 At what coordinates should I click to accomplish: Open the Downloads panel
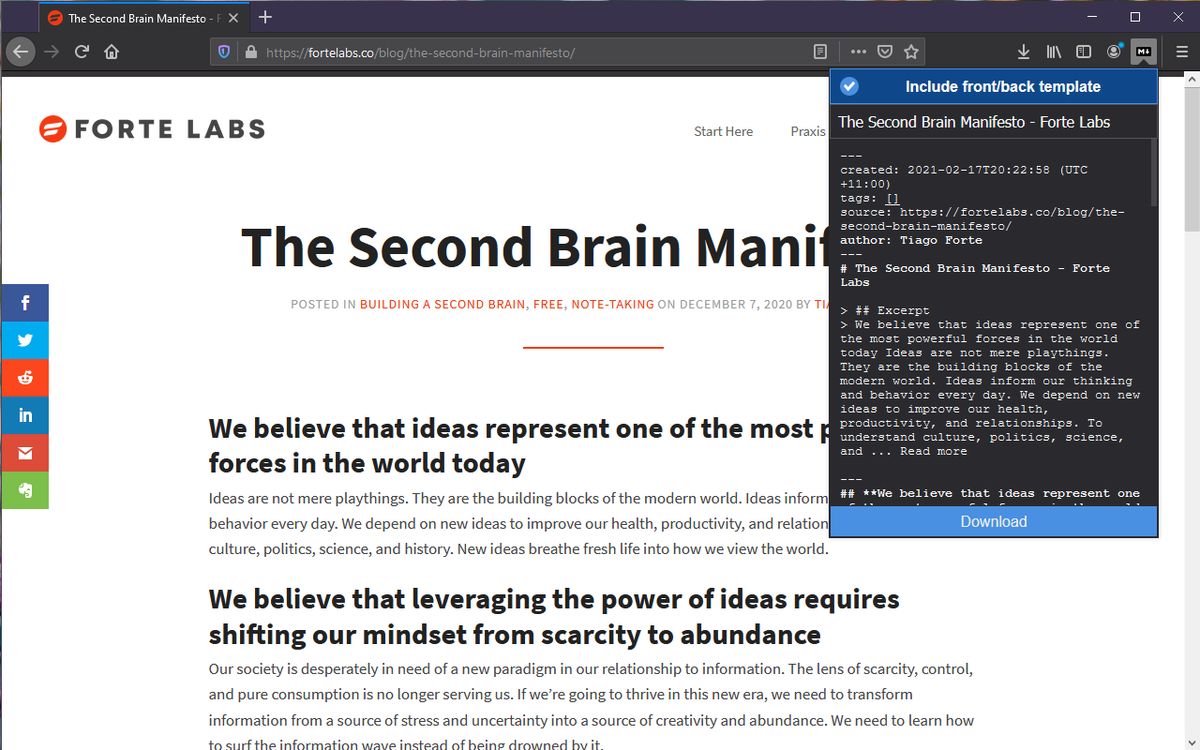click(1023, 51)
